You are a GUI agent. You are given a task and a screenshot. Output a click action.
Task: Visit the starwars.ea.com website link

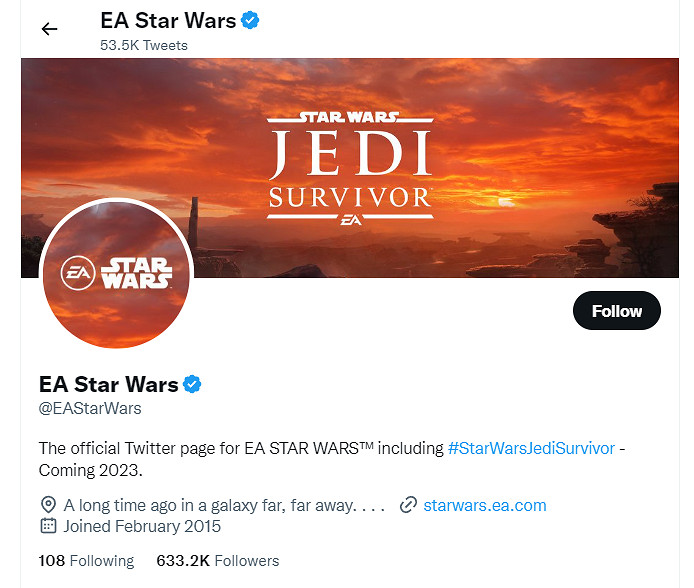pyautogui.click(x=485, y=505)
